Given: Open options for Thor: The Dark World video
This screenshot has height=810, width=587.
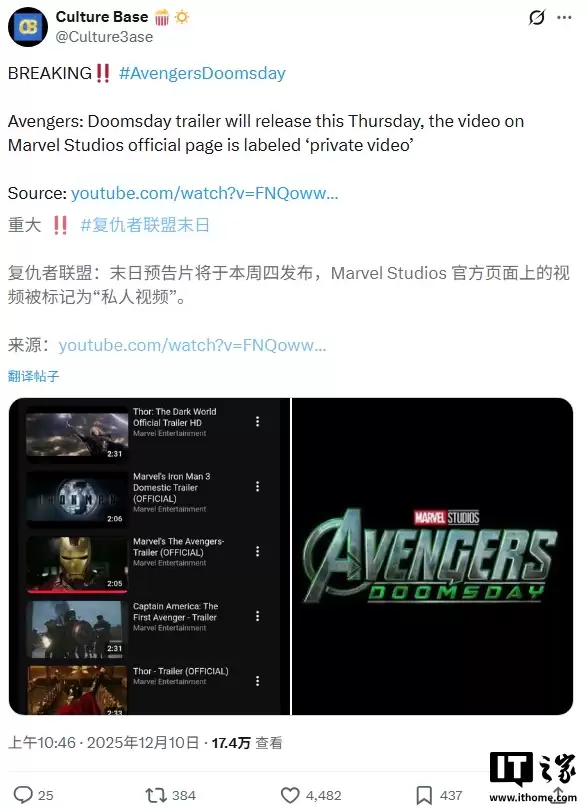Looking at the screenshot, I should 257,422.
